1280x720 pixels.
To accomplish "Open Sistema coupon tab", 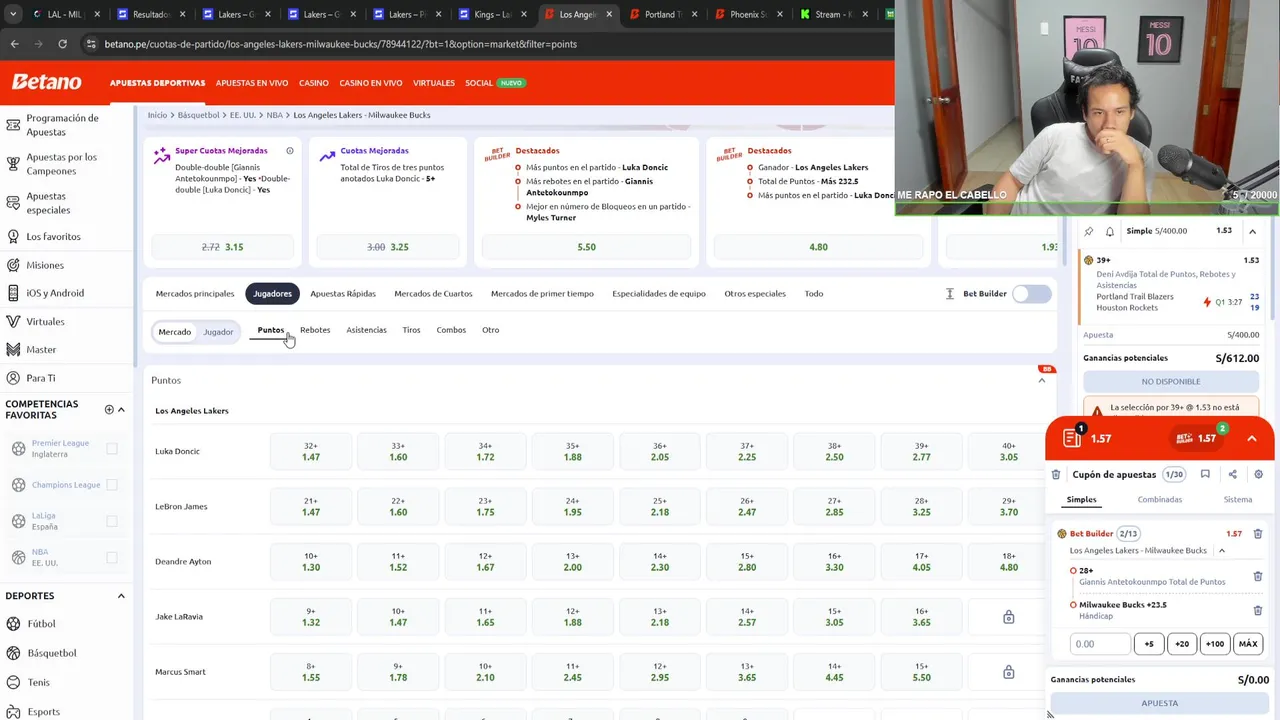I will click(x=1237, y=500).
